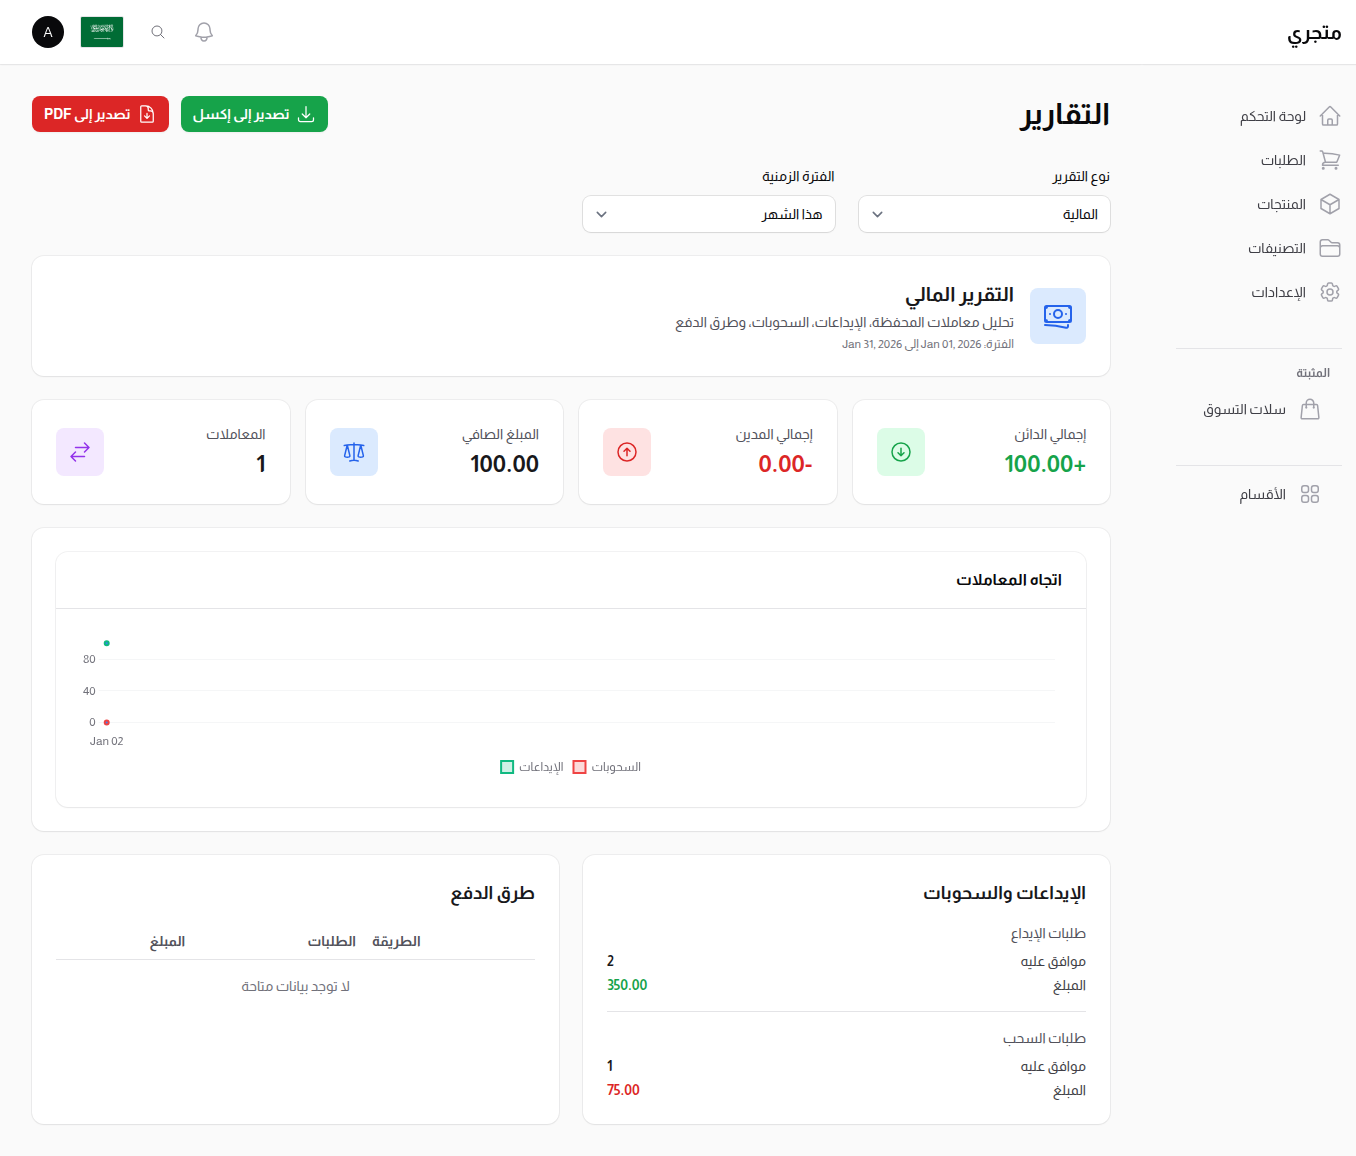Expand the الفترة الزمنية dropdown
The image size is (1356, 1156).
coord(708,214)
